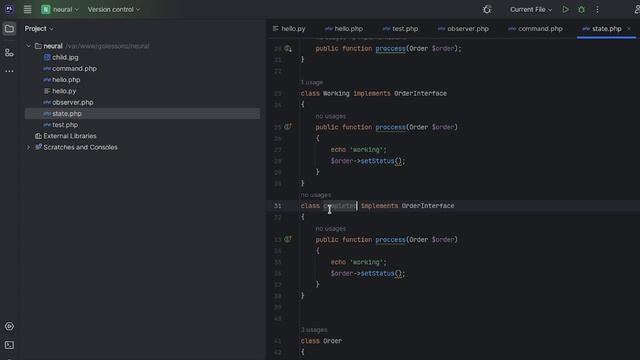Open the Structure tool window icon
Image resolution: width=640 pixels, height=360 pixels.
[x=9, y=53]
